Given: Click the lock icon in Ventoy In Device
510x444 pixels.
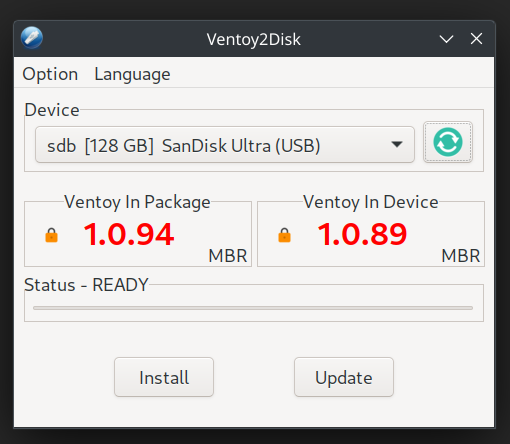Looking at the screenshot, I should [284, 235].
